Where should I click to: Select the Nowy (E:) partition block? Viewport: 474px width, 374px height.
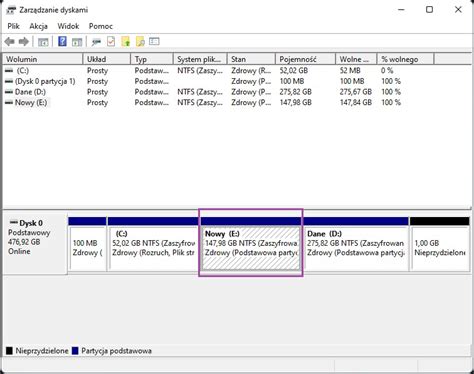tap(251, 244)
